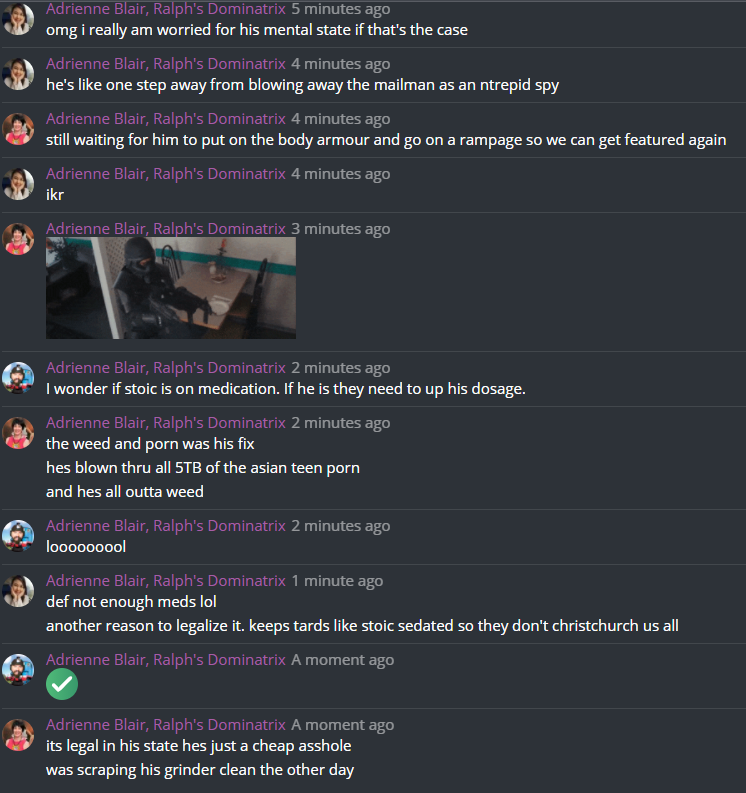Click the '5 minutes ago' timestamp
This screenshot has height=793, width=746.
point(340,9)
